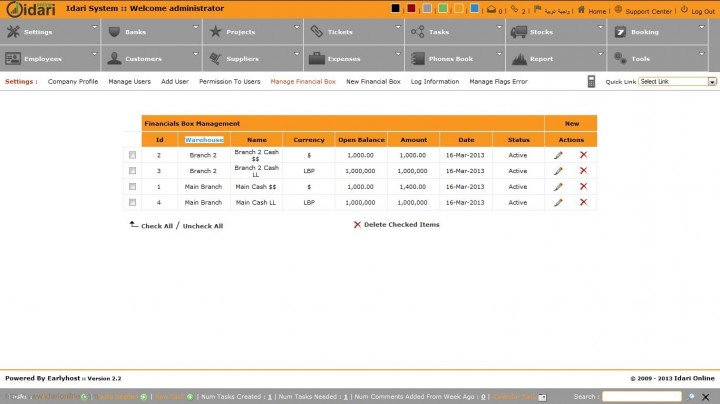Open Log Information tab
The image size is (720, 404).
tap(435, 81)
